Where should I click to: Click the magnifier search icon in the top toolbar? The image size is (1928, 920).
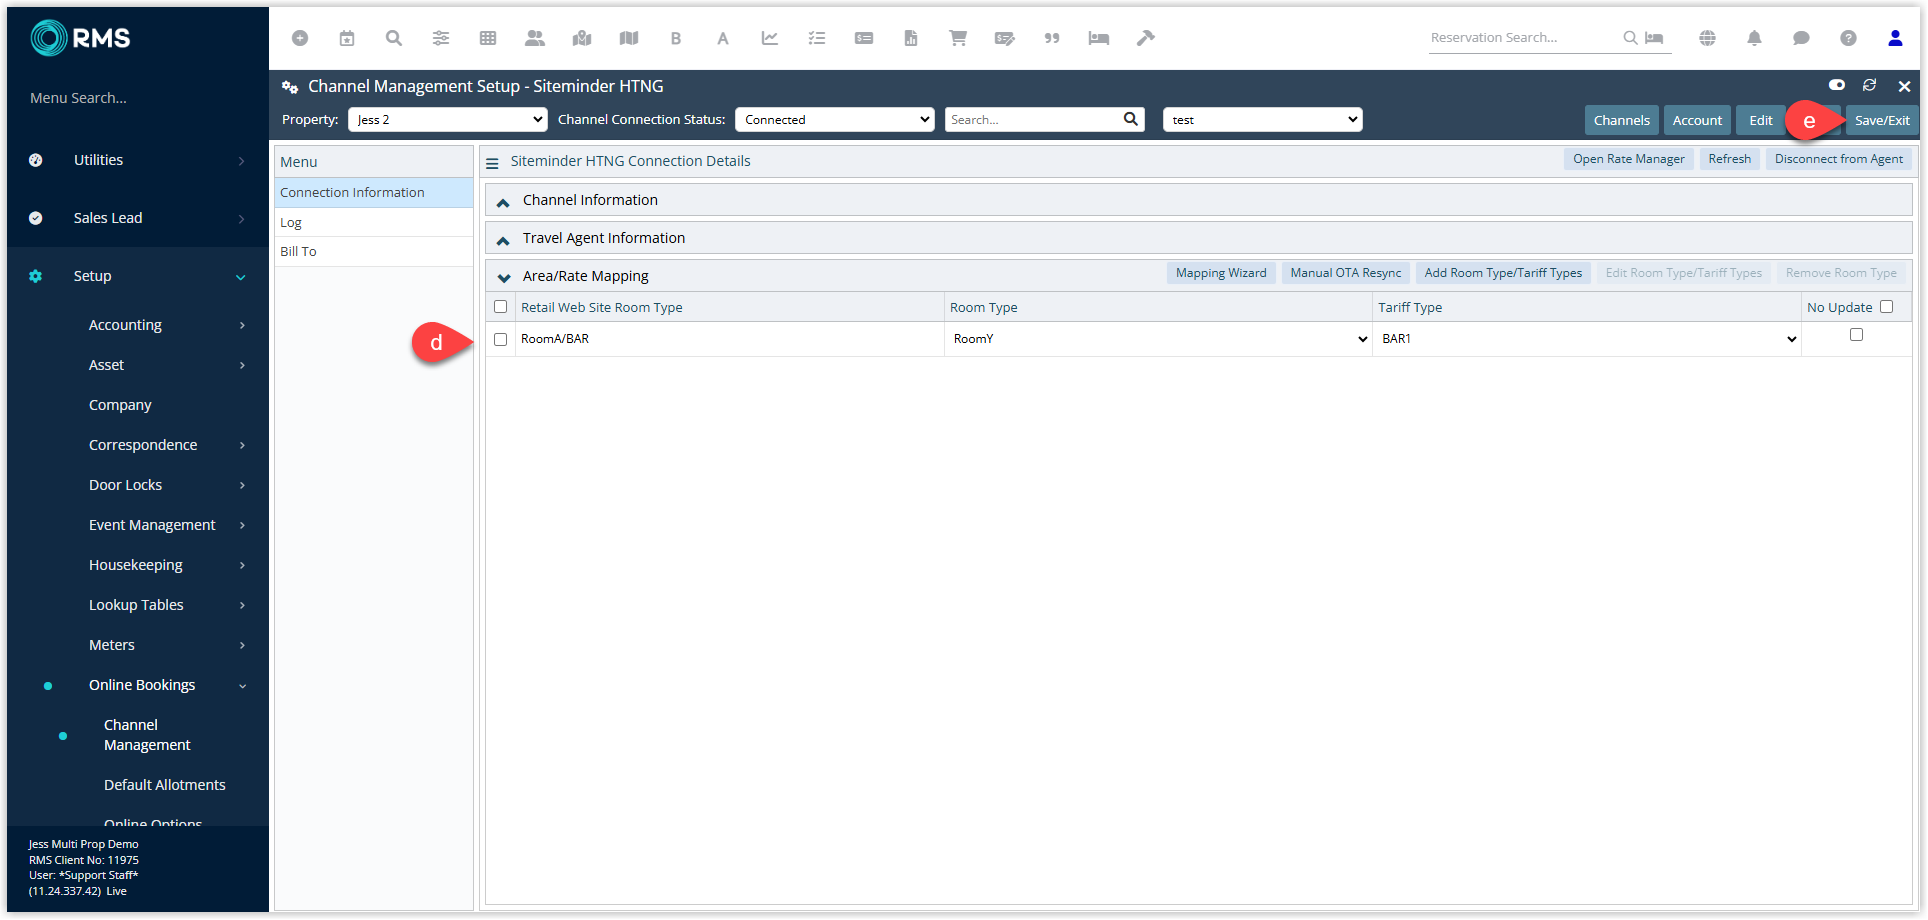394,38
